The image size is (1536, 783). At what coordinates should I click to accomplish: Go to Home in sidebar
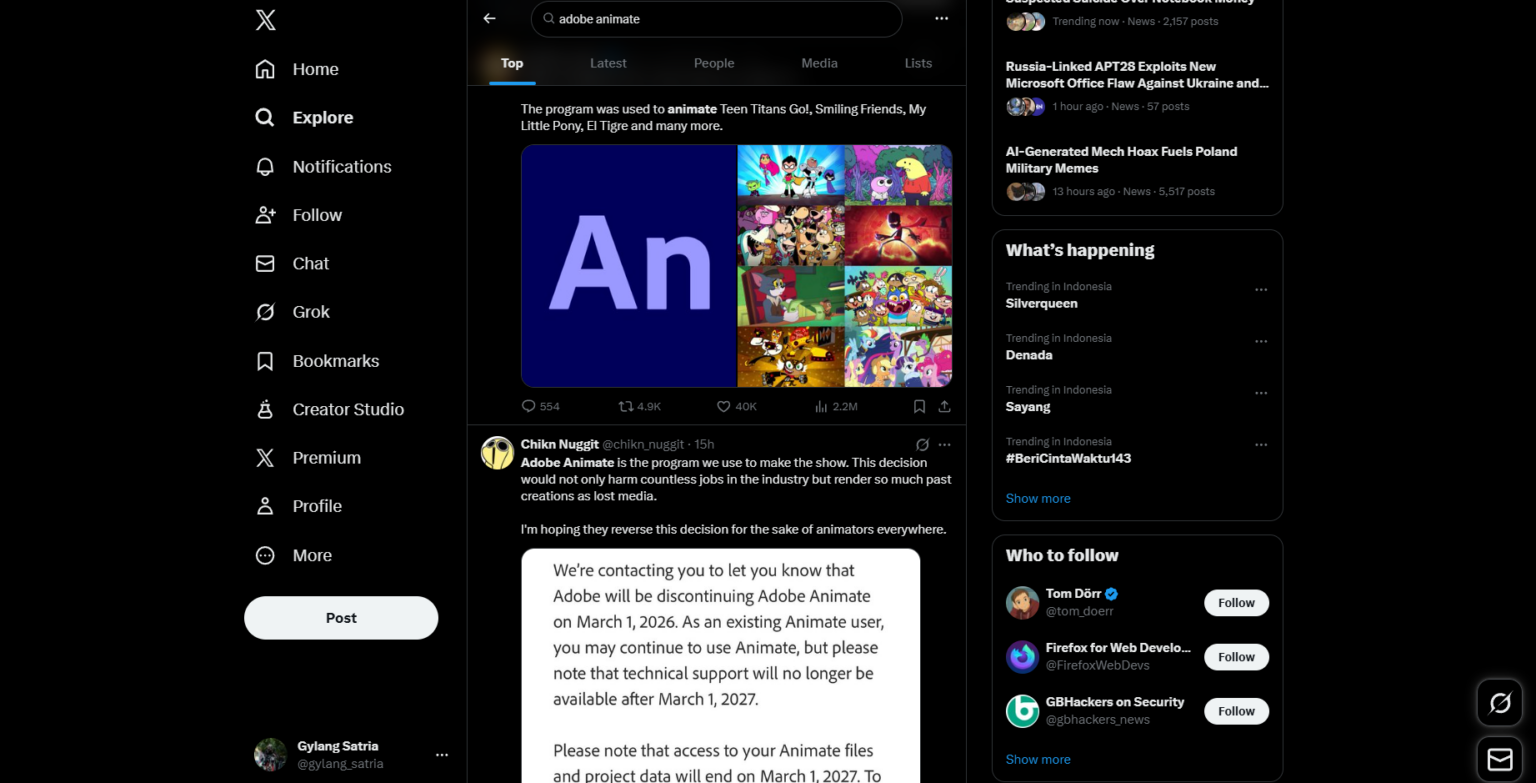pyautogui.click(x=297, y=69)
